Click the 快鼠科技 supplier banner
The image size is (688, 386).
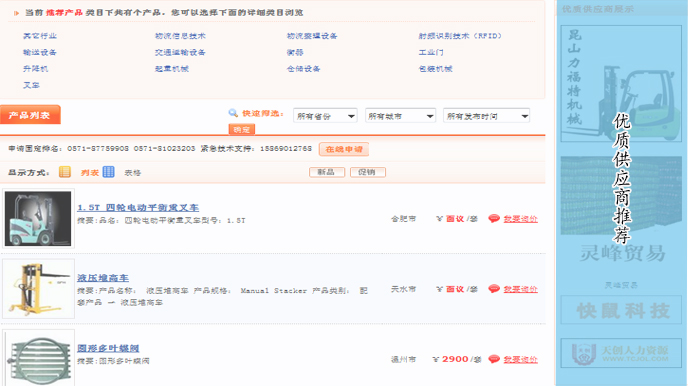[621, 311]
